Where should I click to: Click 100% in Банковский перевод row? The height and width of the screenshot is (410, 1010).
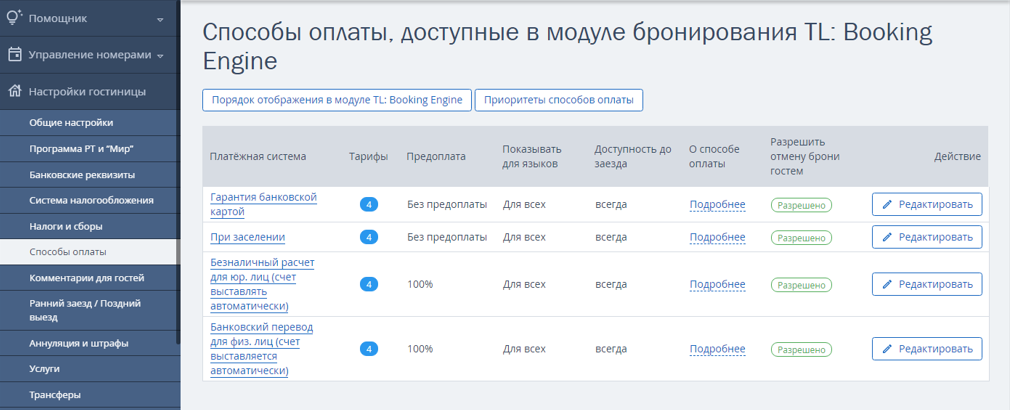click(420, 349)
